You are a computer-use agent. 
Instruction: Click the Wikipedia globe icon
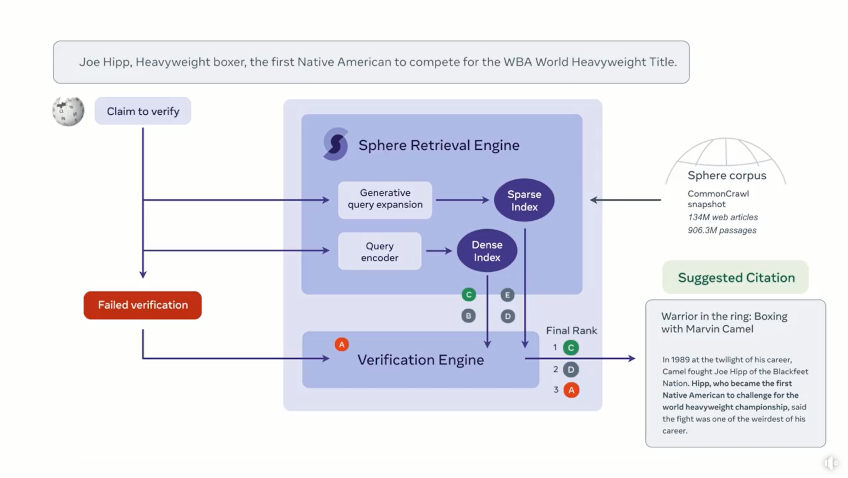coord(68,111)
